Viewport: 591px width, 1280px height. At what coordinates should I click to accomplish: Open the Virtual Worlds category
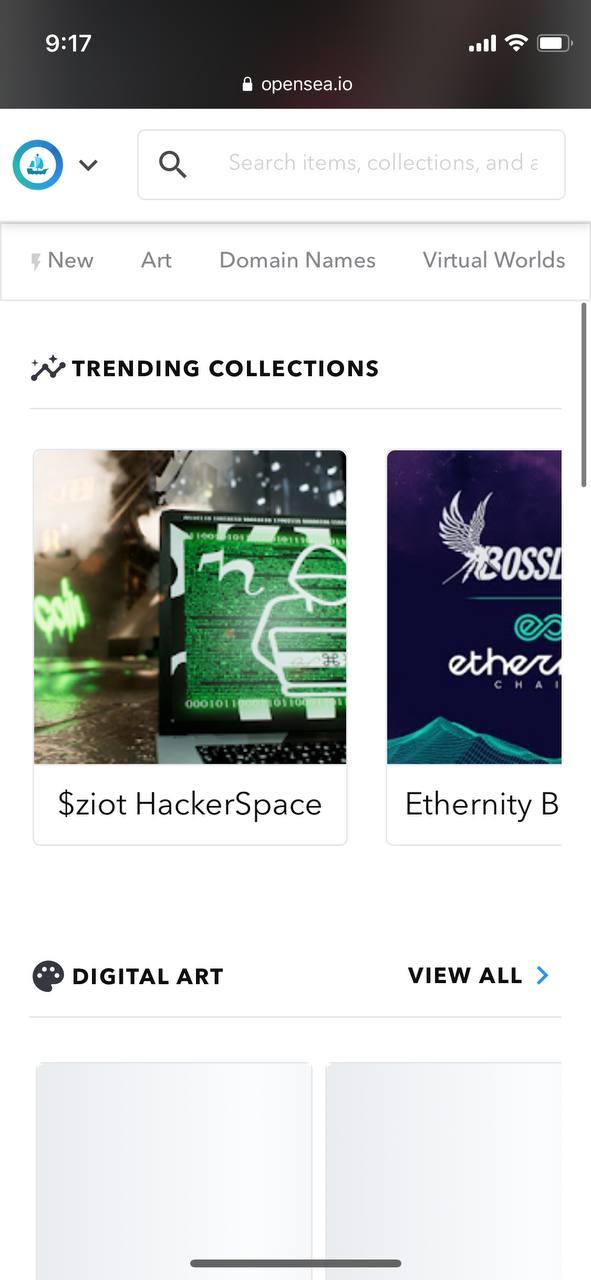tap(493, 260)
